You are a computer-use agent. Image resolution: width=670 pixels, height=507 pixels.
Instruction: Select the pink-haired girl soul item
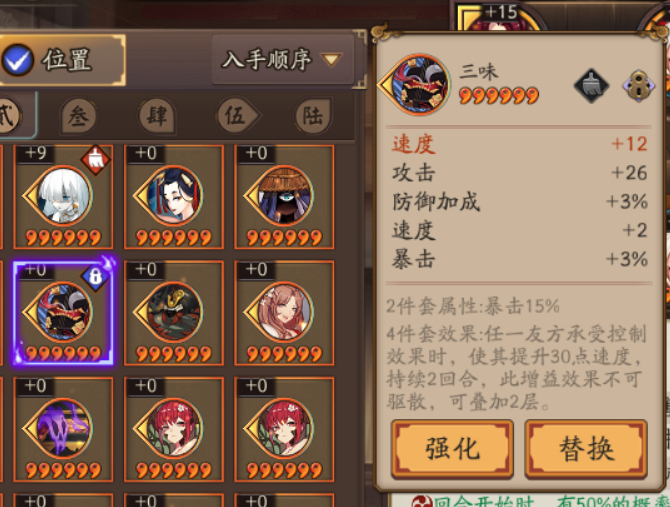click(284, 313)
